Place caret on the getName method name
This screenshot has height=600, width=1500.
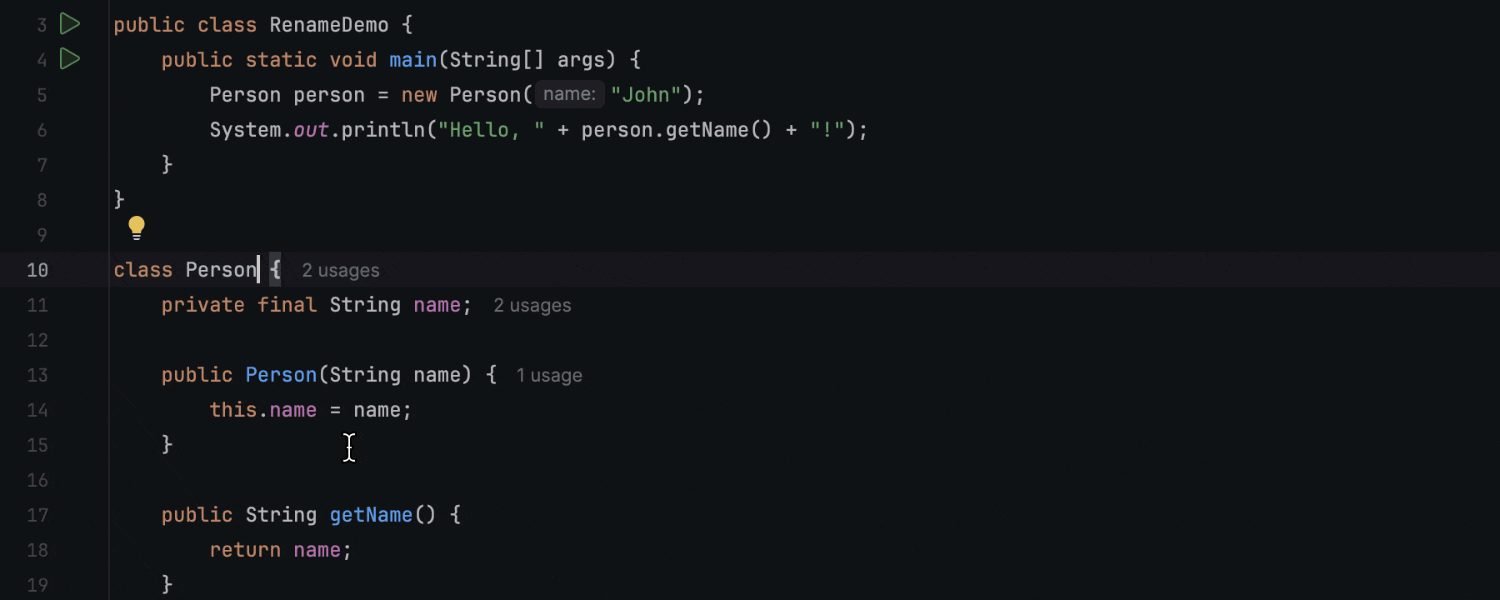pyautogui.click(x=371, y=514)
